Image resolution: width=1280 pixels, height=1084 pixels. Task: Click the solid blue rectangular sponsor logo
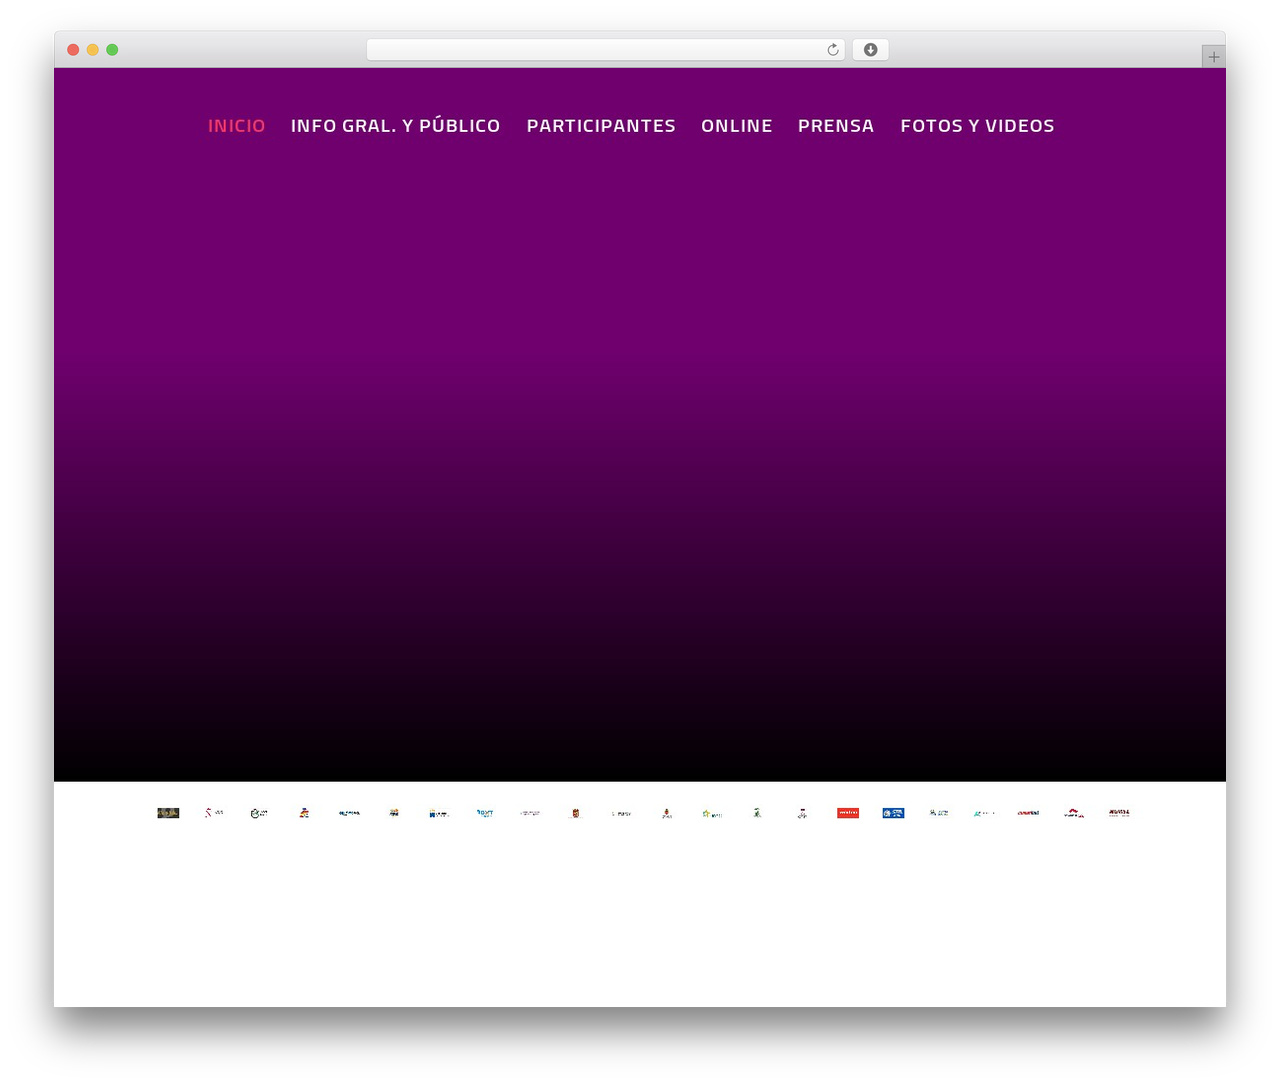pyautogui.click(x=893, y=813)
